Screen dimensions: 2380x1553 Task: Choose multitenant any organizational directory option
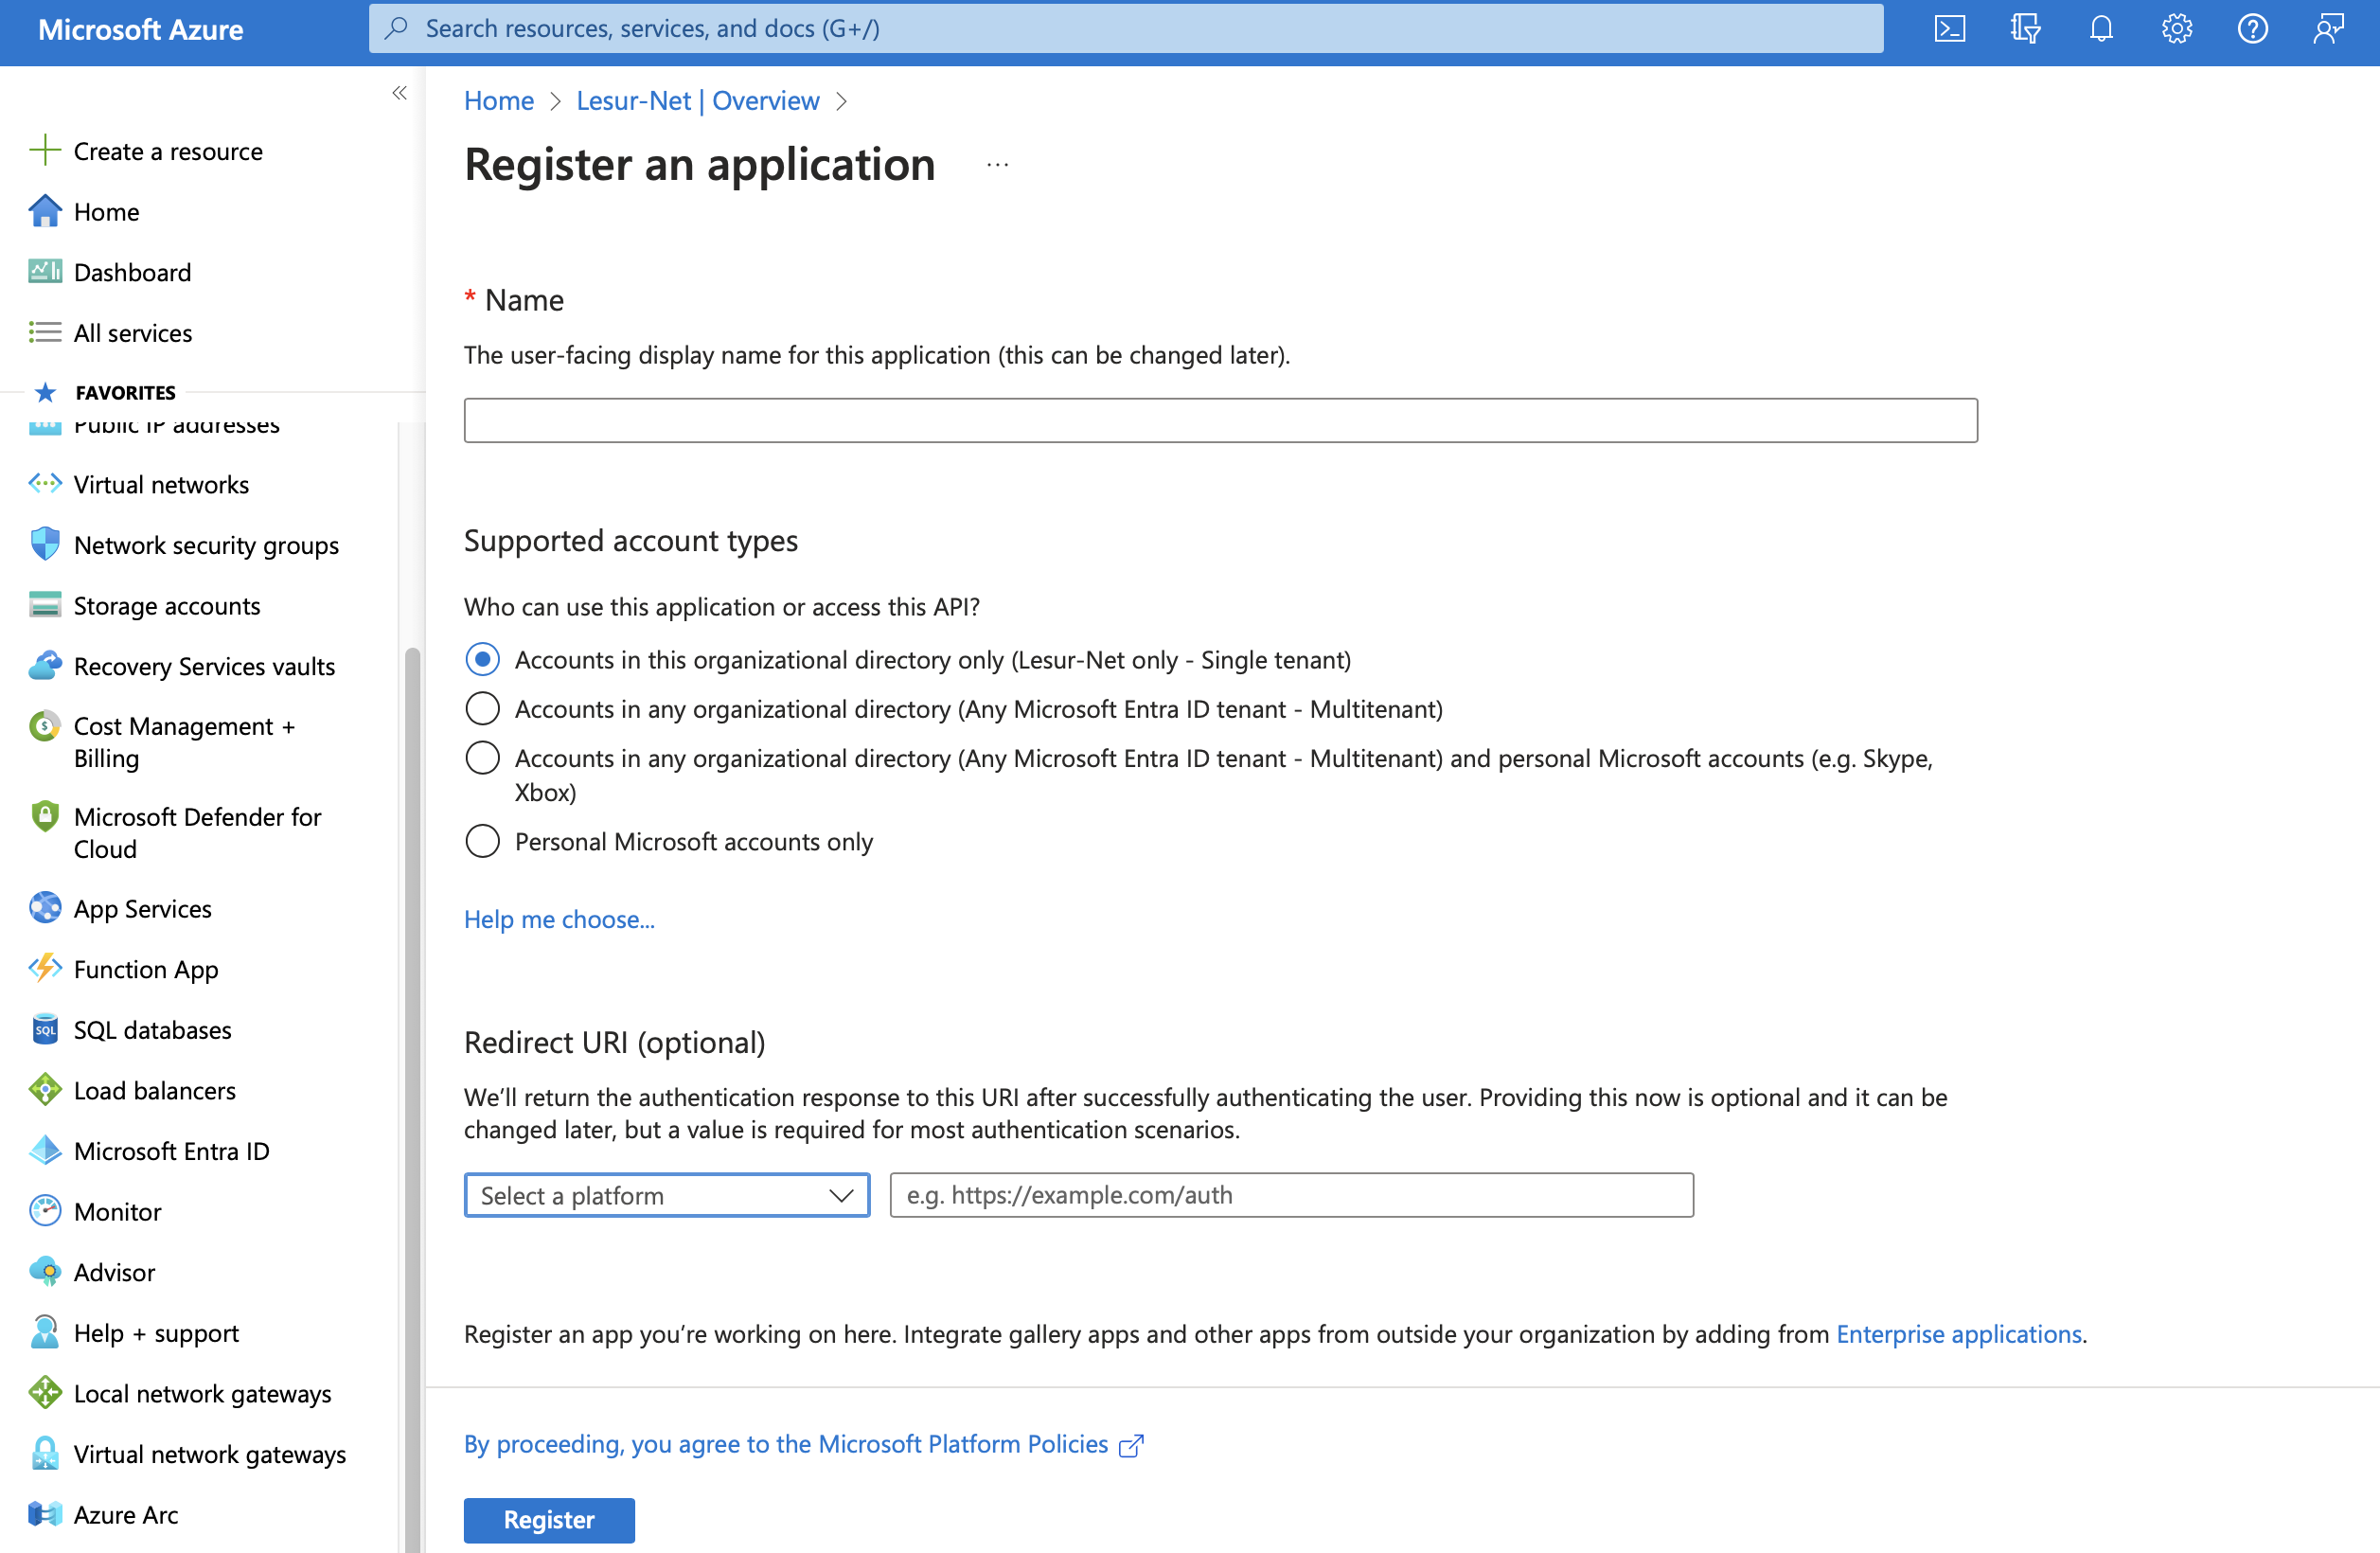[482, 708]
